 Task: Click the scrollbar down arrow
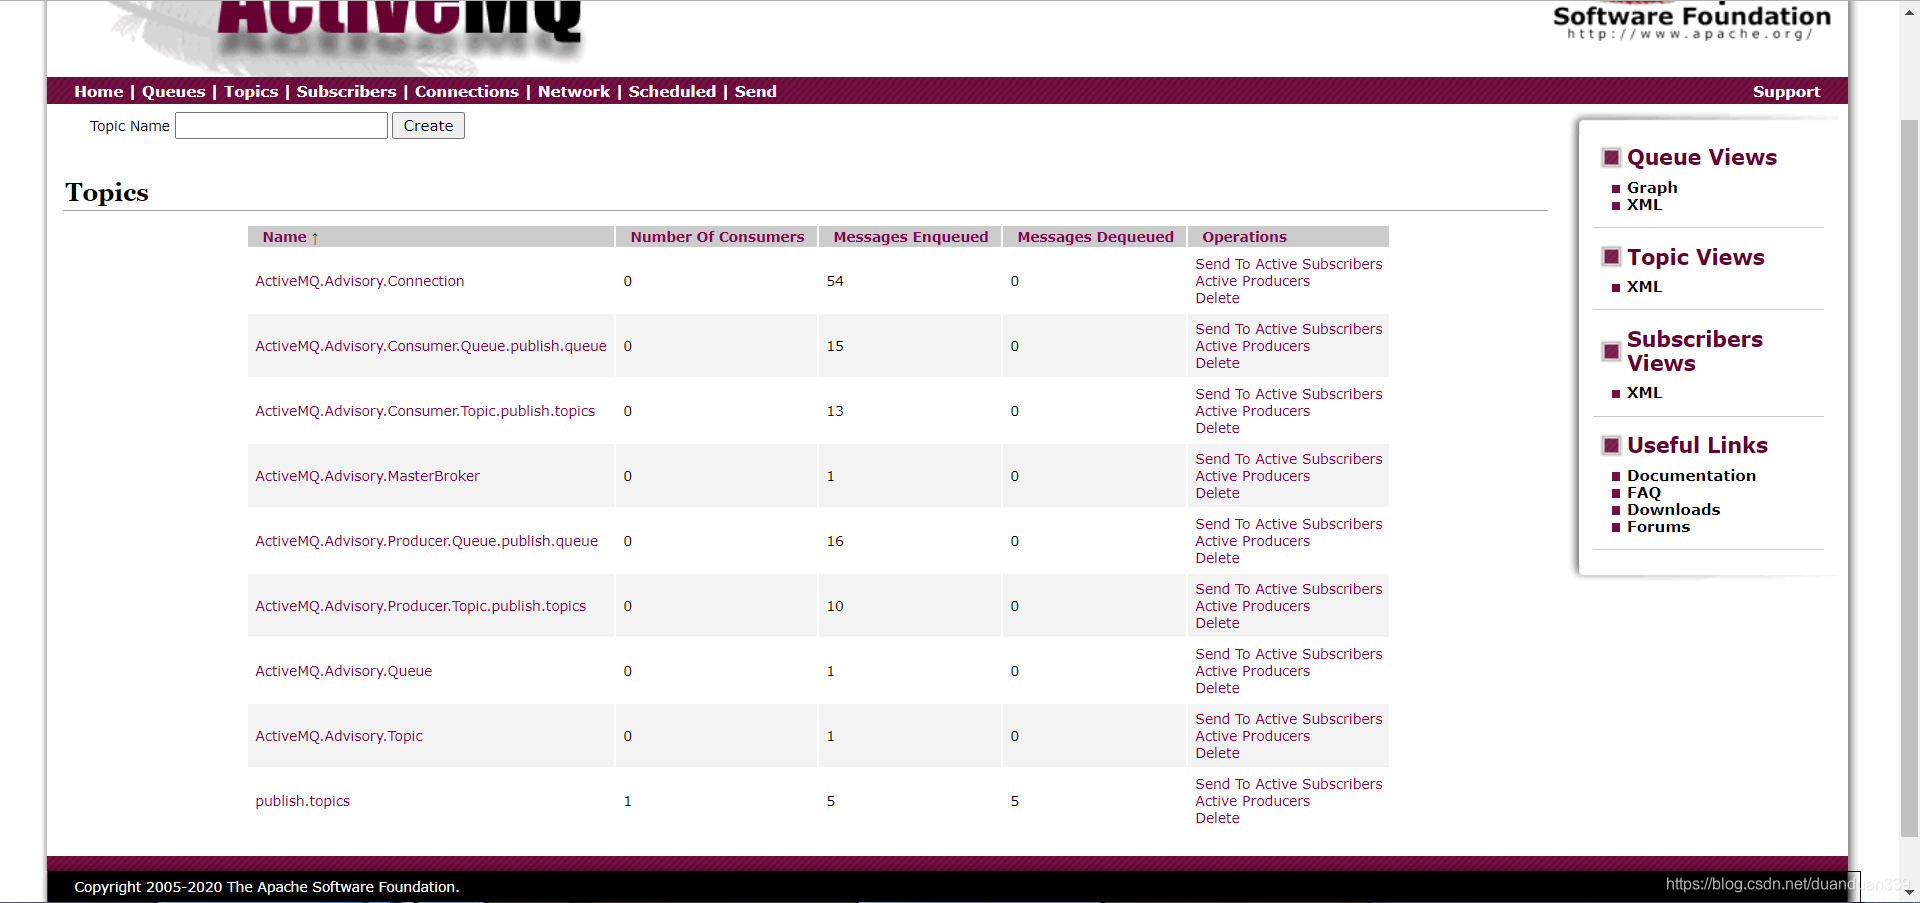point(1909,892)
